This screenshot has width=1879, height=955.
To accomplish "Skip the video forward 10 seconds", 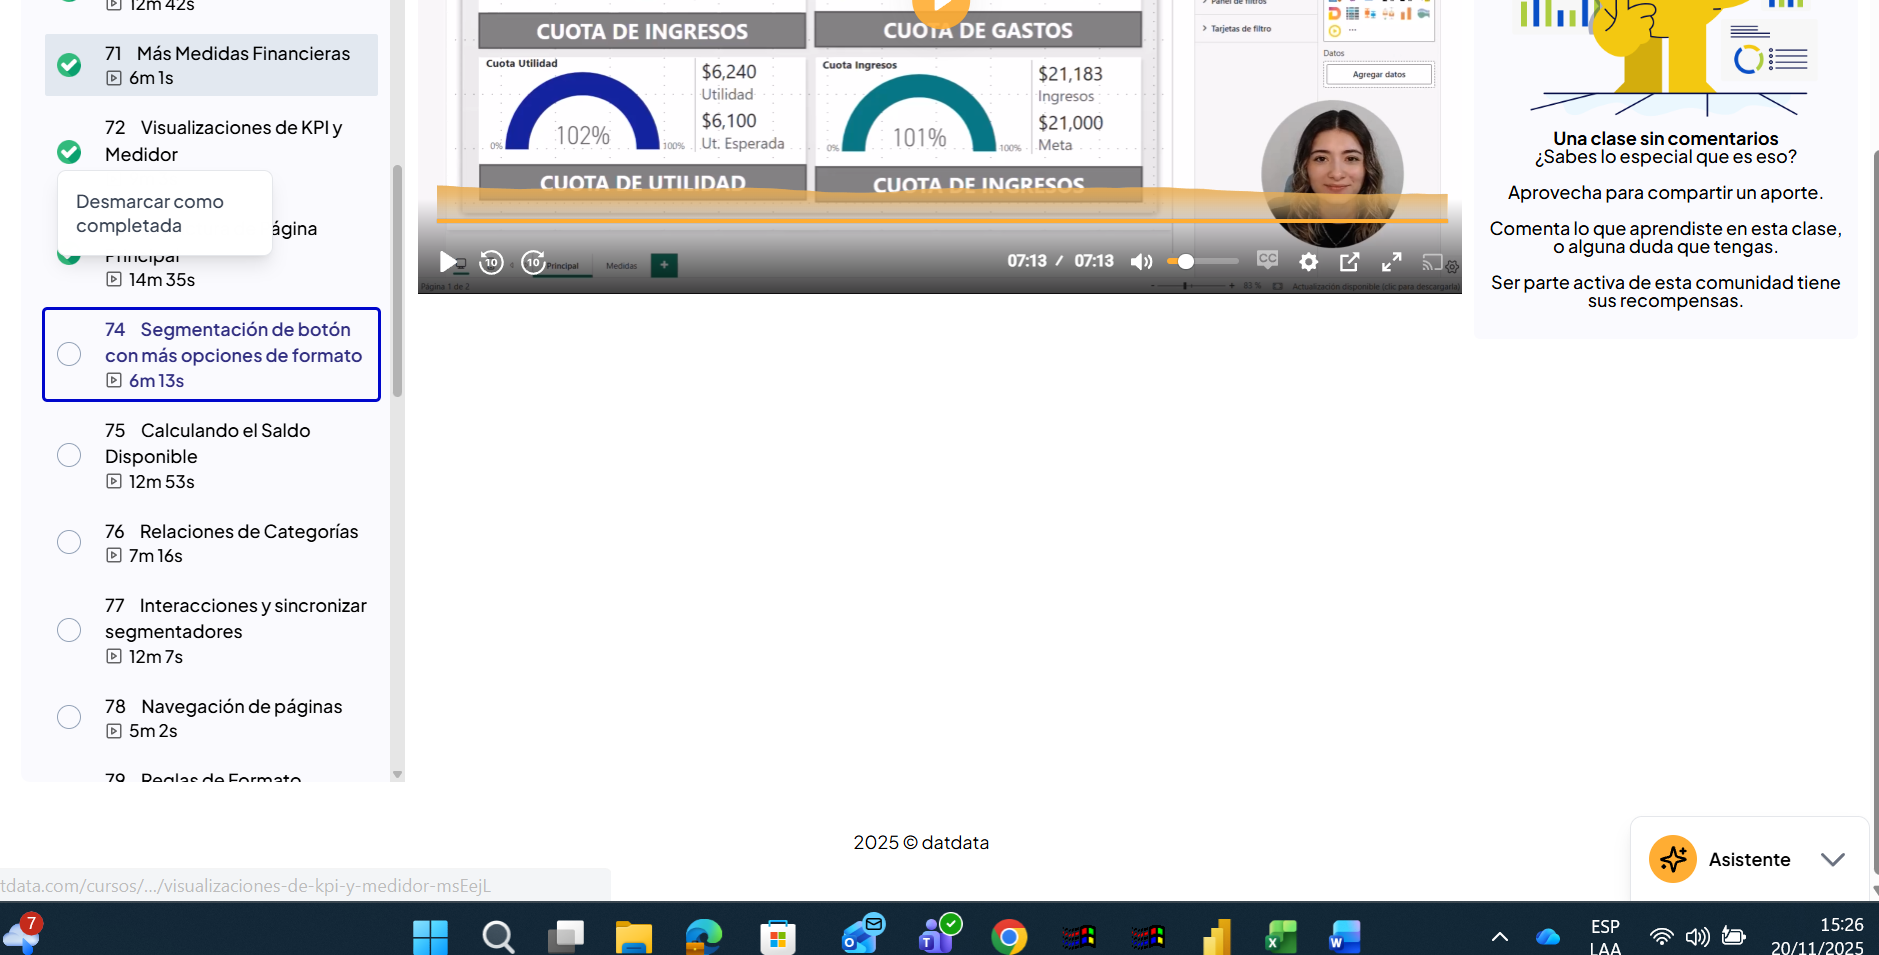I will (x=533, y=262).
